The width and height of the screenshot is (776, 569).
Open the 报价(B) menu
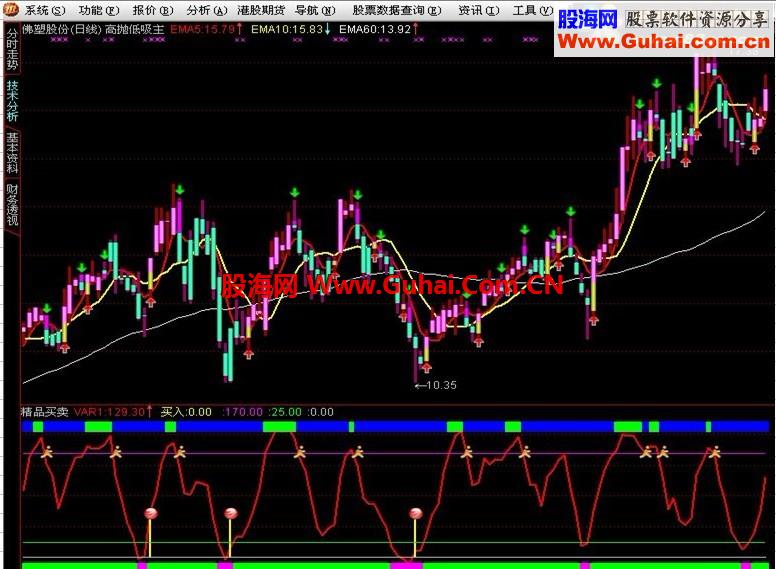pyautogui.click(x=153, y=10)
